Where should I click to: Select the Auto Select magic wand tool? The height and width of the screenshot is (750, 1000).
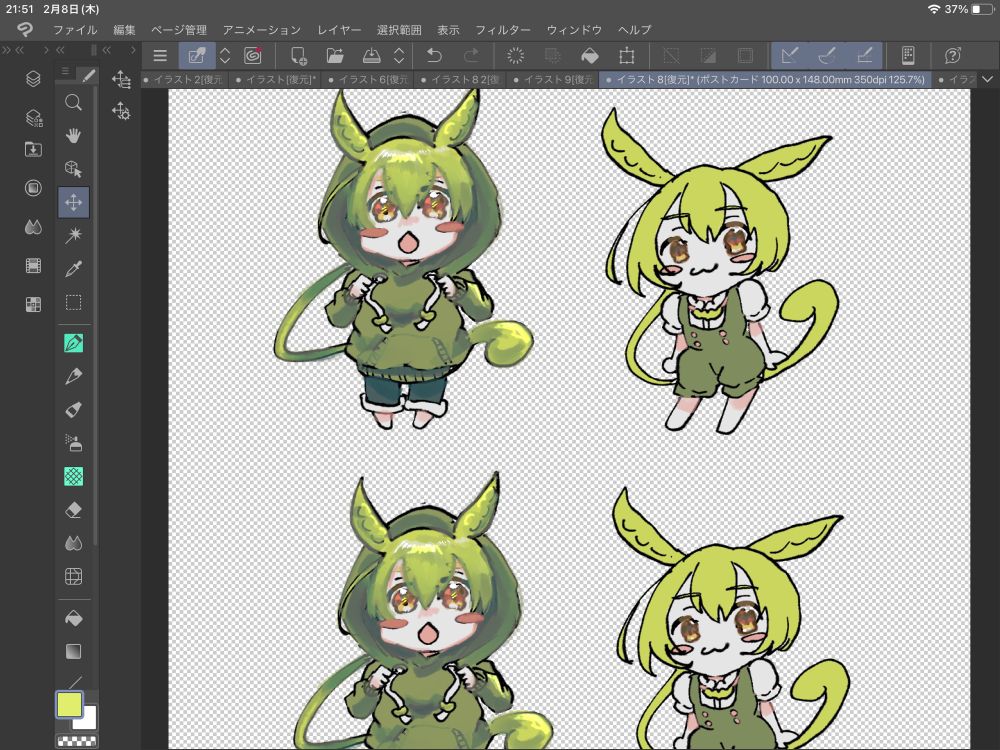tap(73, 235)
